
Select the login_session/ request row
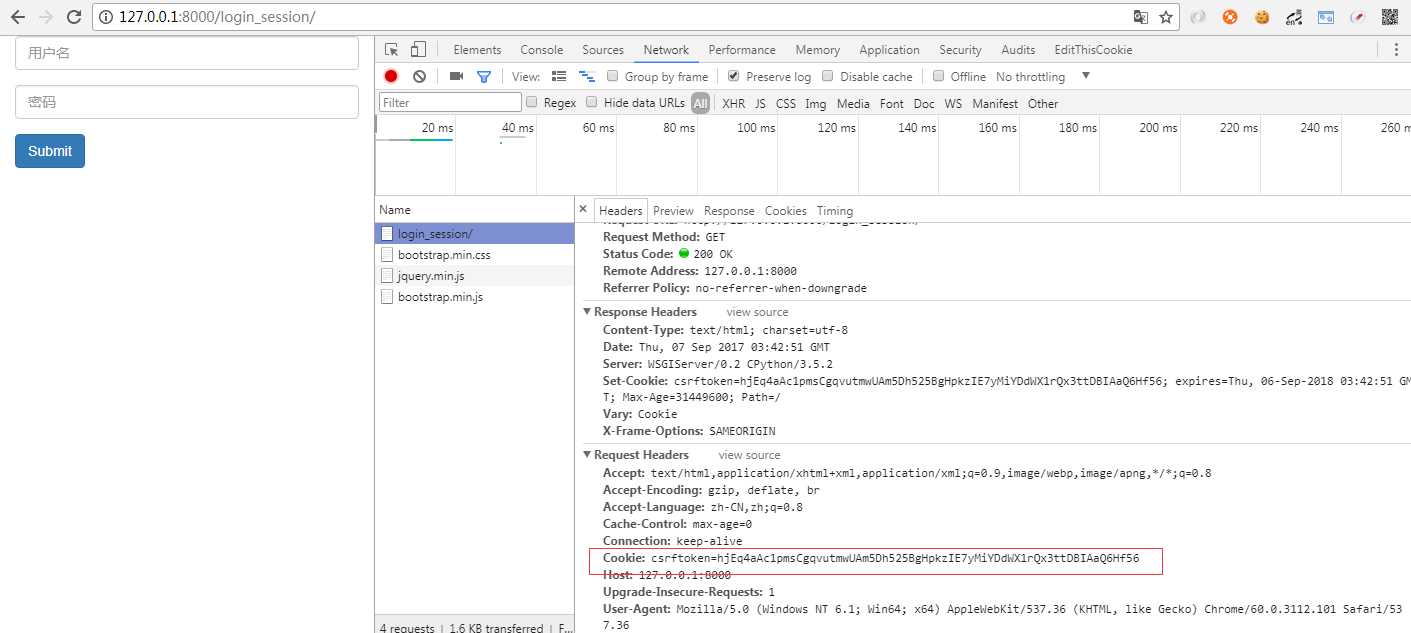(x=475, y=233)
